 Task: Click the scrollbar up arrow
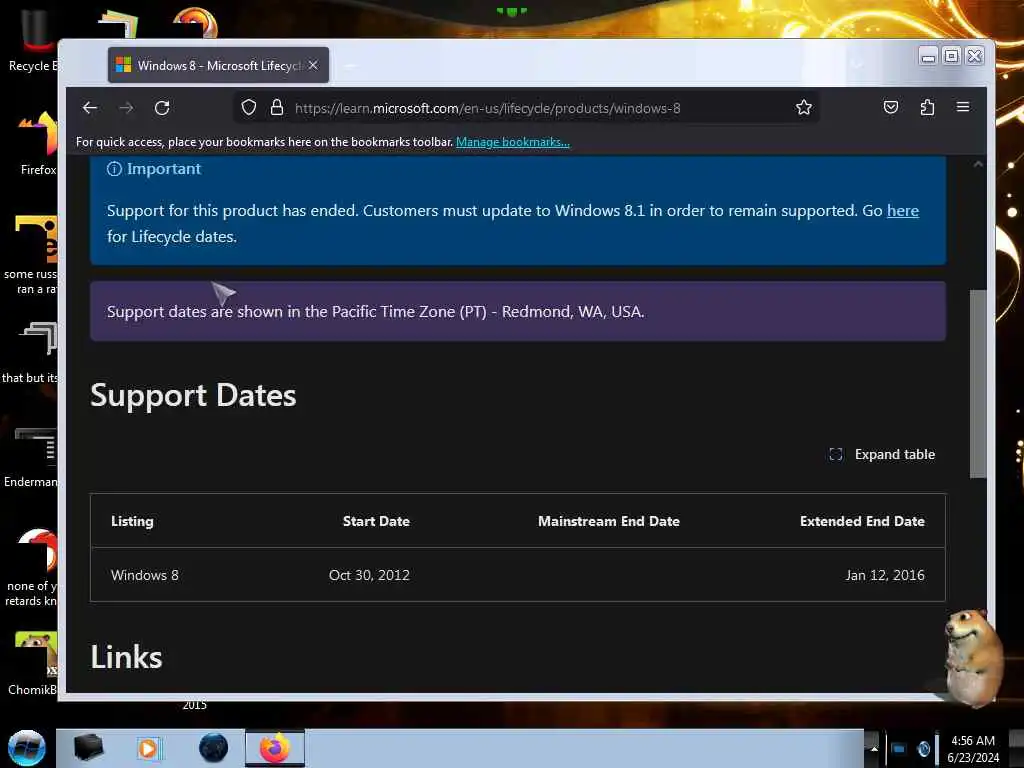coord(978,165)
